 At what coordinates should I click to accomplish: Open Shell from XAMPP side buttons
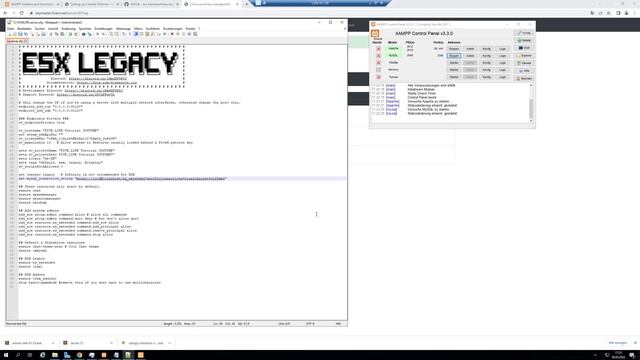click(524, 48)
